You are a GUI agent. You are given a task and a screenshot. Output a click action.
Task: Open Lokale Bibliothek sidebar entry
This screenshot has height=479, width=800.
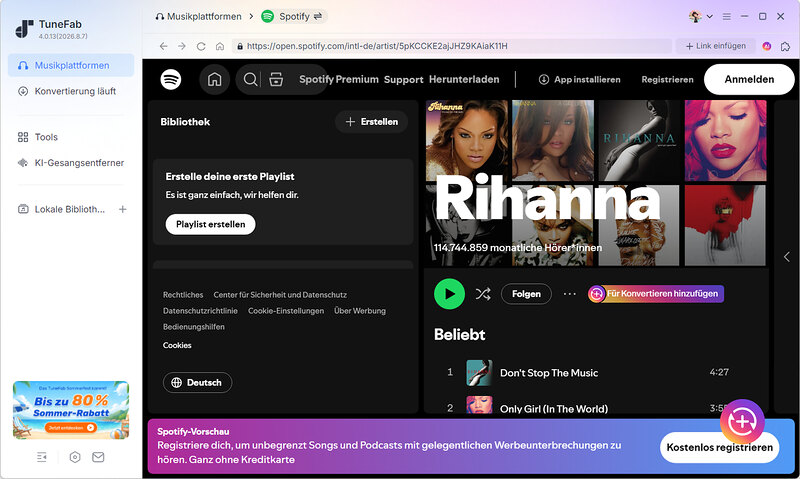61,209
